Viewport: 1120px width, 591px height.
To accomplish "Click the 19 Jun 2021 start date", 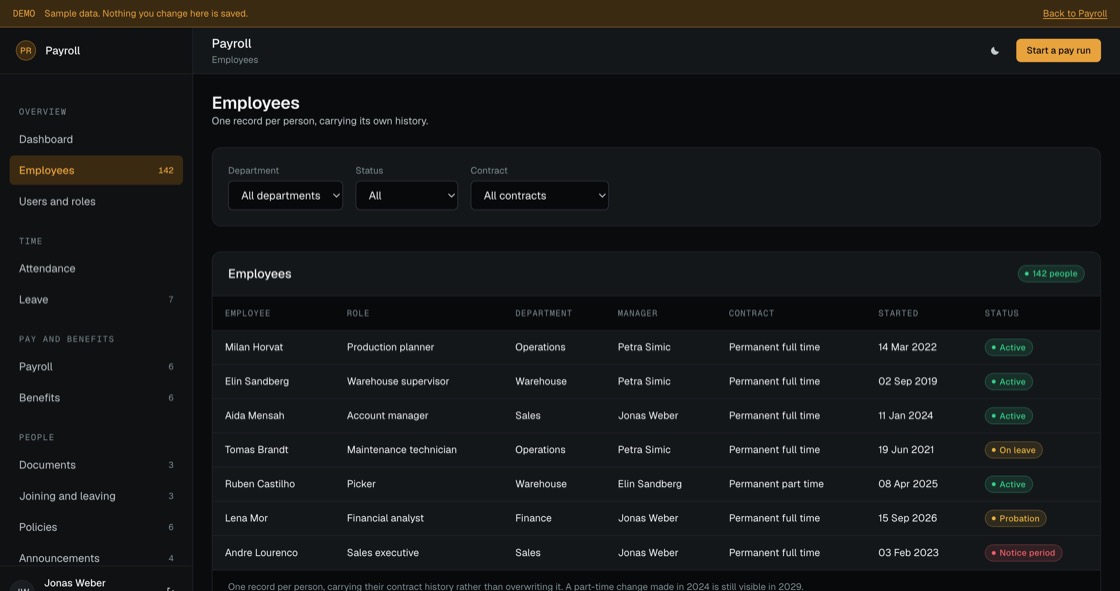I will (906, 450).
